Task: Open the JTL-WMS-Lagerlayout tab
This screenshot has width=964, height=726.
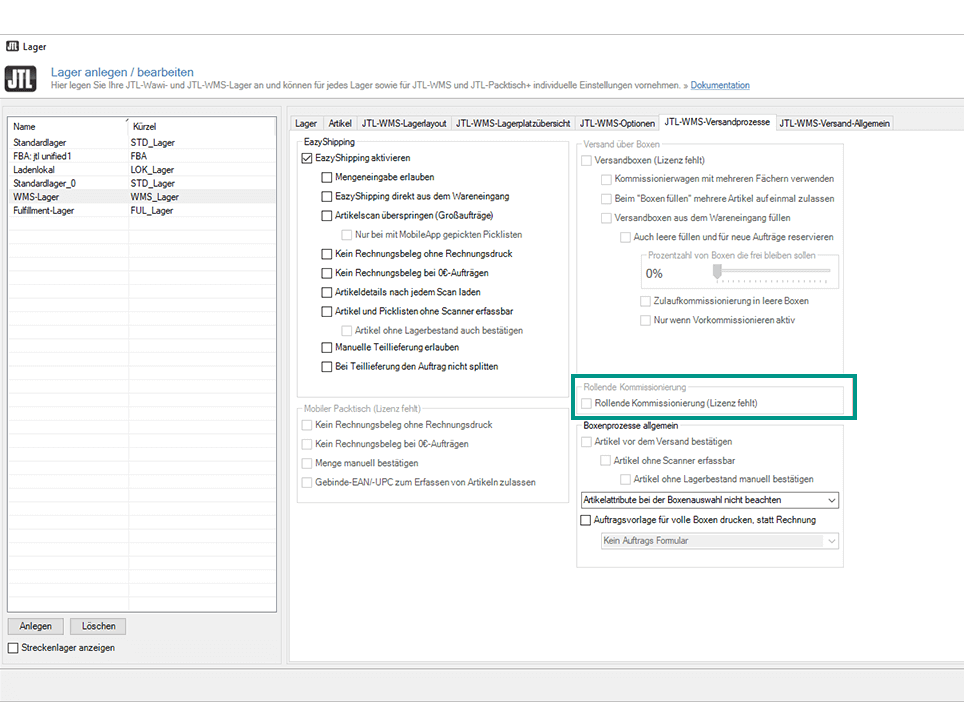Action: 404,123
